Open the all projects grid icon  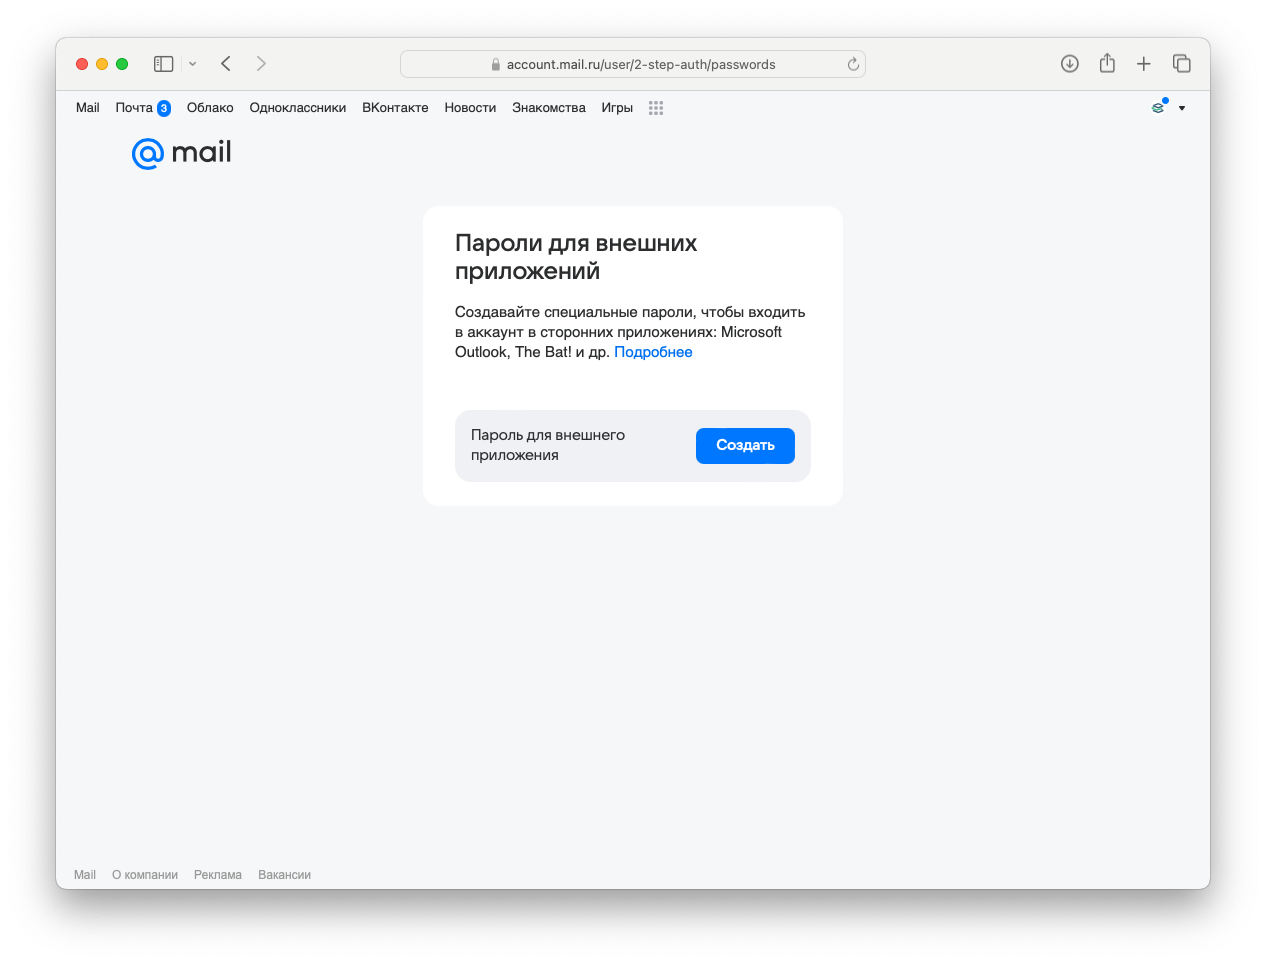[x=656, y=108]
